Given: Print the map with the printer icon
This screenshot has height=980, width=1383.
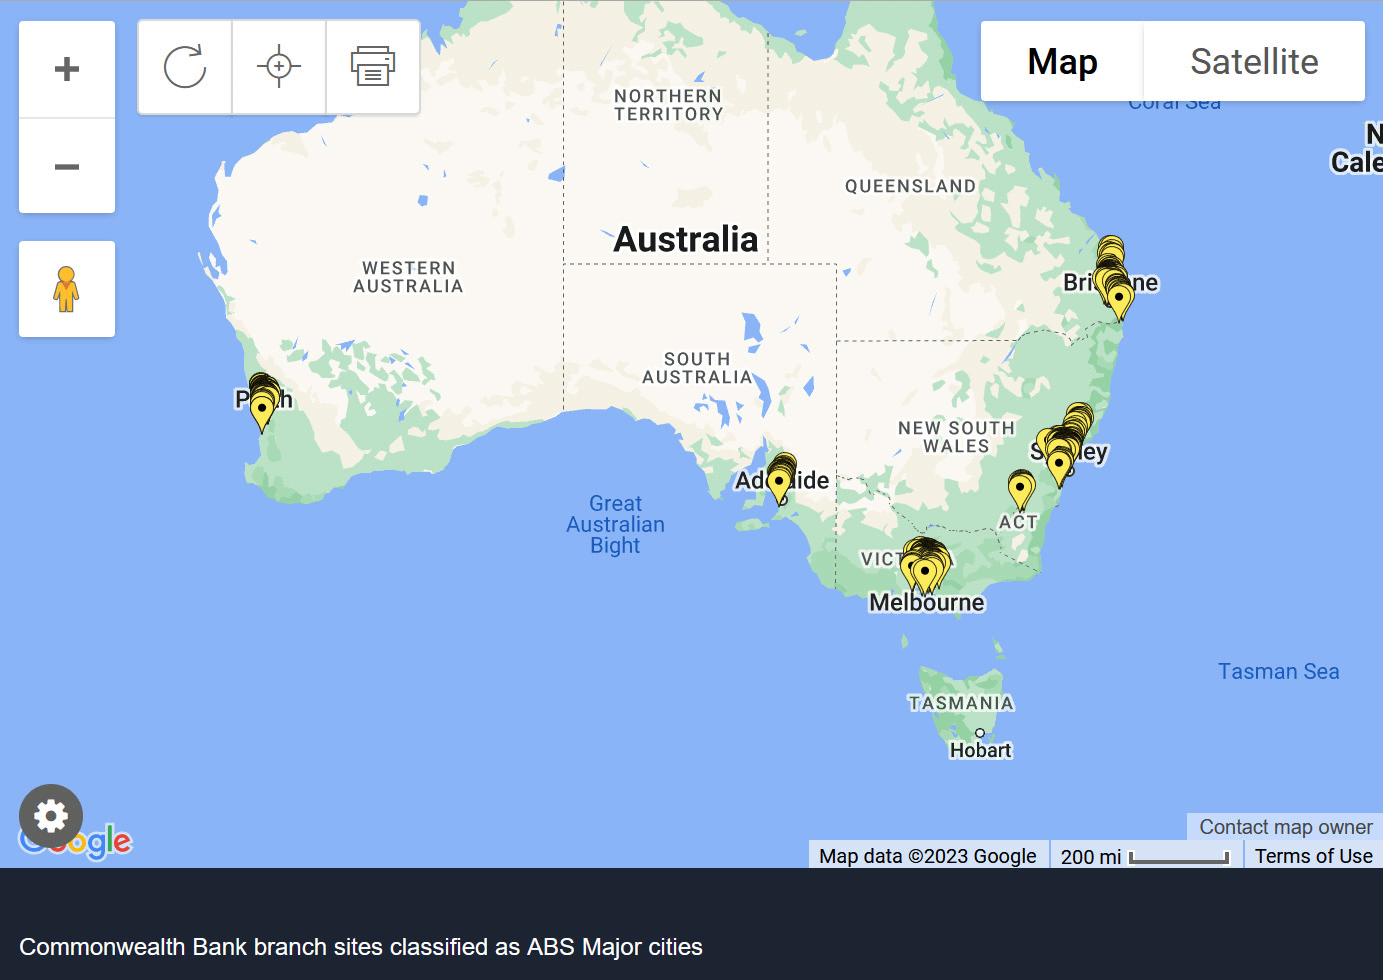Looking at the screenshot, I should tap(373, 67).
